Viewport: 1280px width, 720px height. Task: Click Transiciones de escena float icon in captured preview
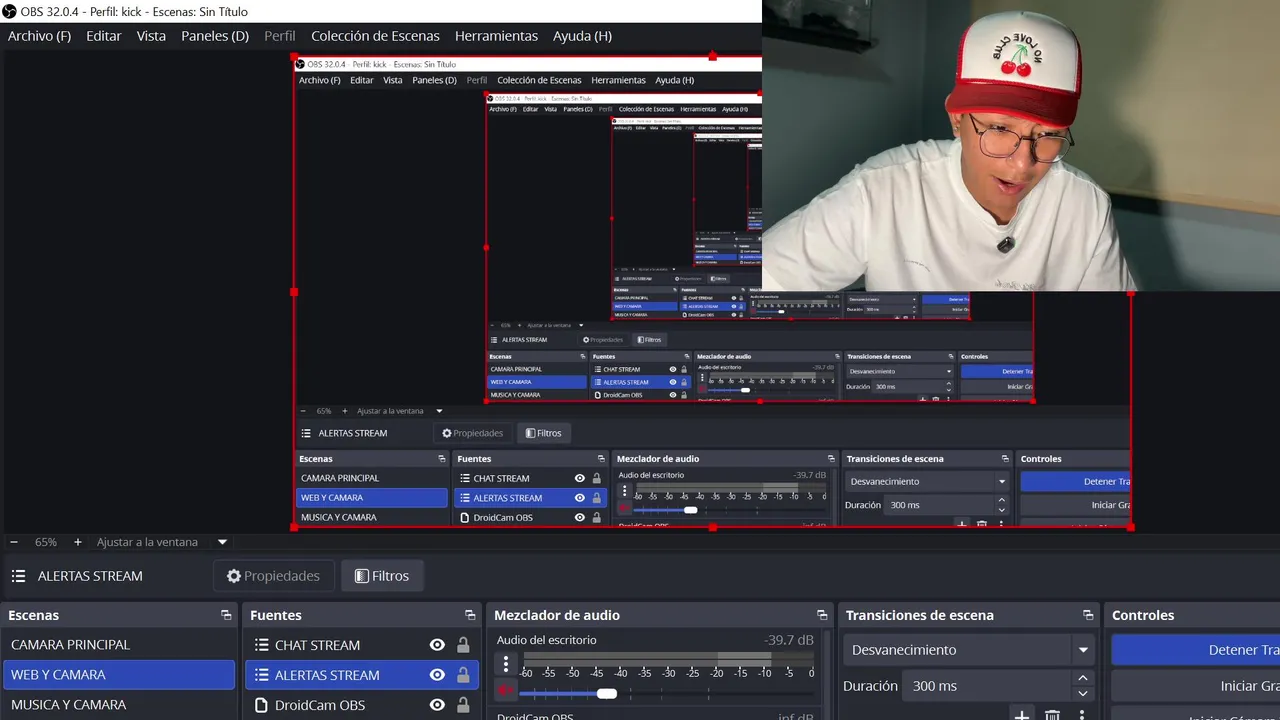[1004, 459]
